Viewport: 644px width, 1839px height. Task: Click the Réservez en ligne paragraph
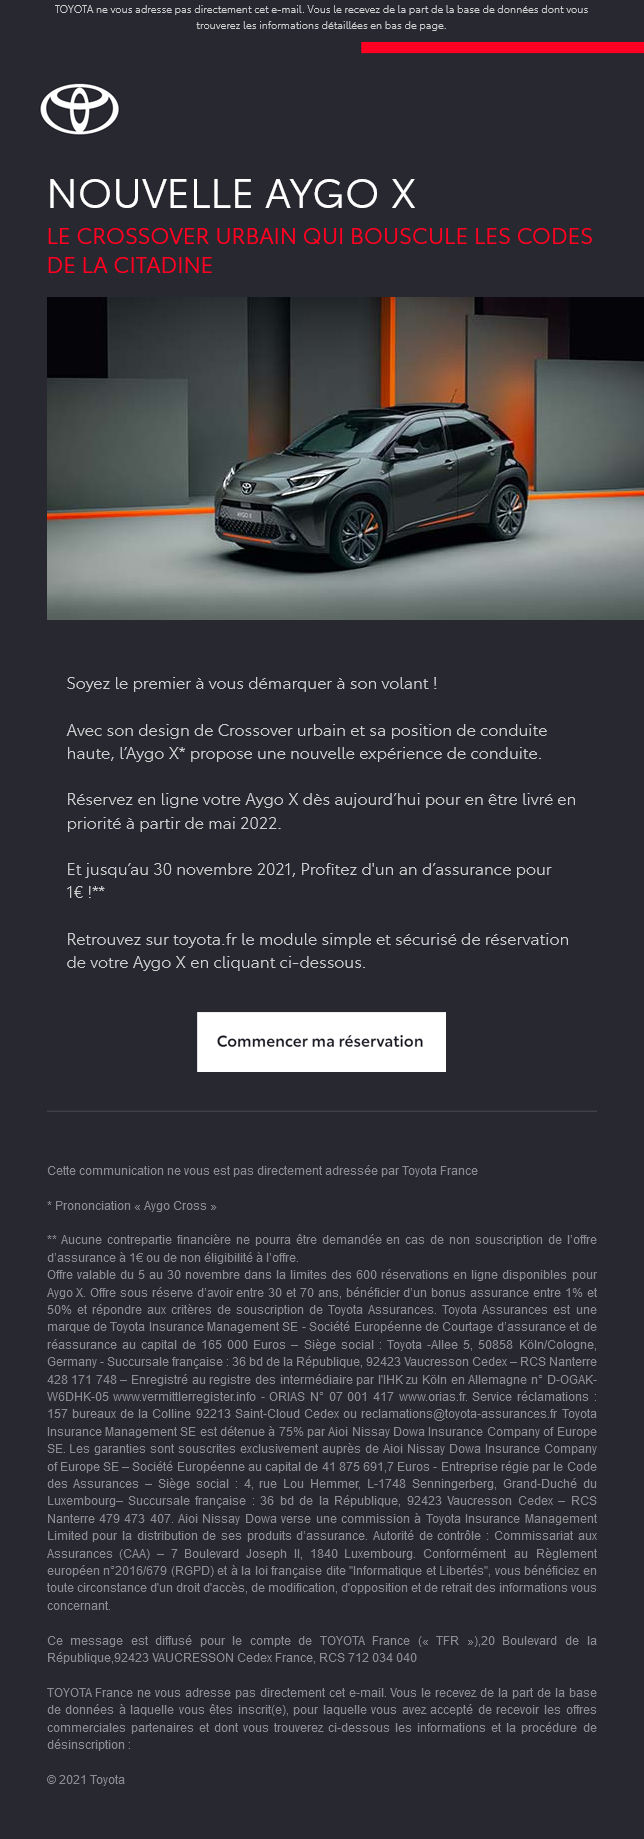(x=321, y=811)
